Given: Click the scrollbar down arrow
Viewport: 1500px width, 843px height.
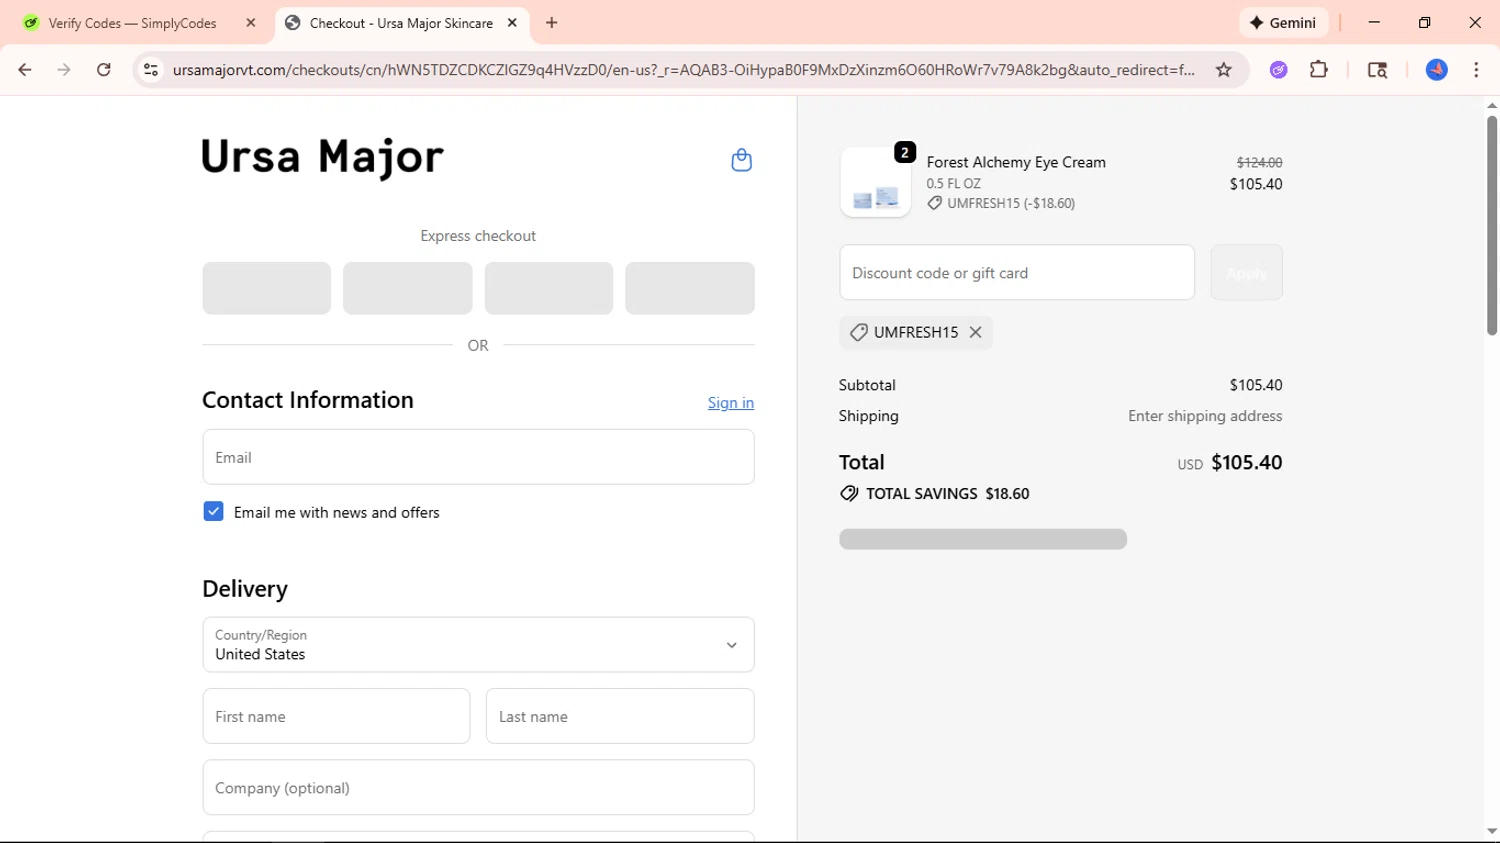Looking at the screenshot, I should pos(1491,832).
